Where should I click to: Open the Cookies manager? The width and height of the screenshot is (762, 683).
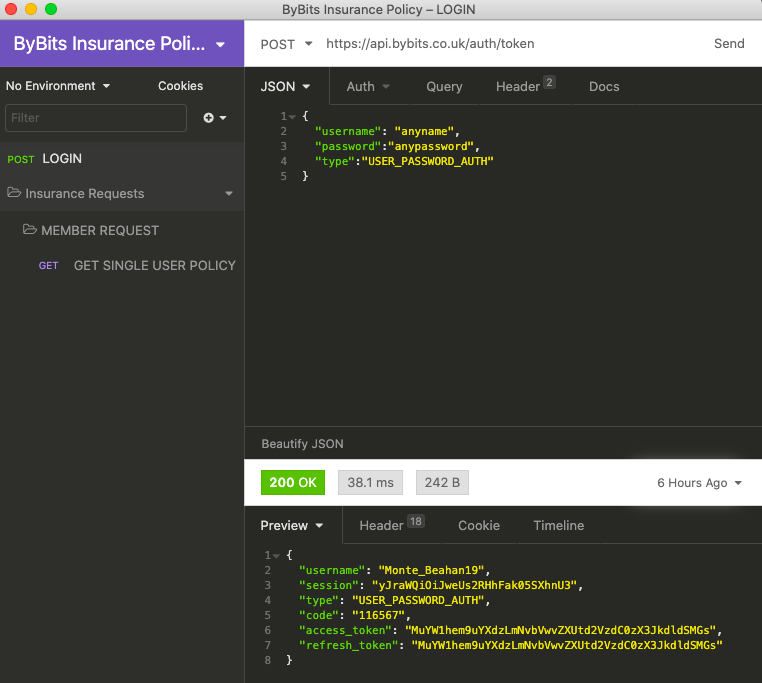(180, 86)
